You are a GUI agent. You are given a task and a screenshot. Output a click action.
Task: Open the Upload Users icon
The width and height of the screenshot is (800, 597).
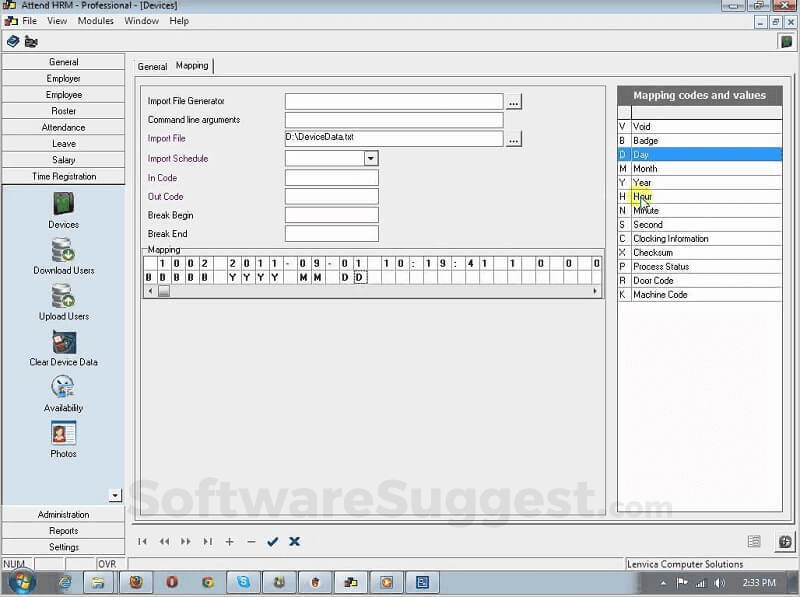[x=63, y=296]
